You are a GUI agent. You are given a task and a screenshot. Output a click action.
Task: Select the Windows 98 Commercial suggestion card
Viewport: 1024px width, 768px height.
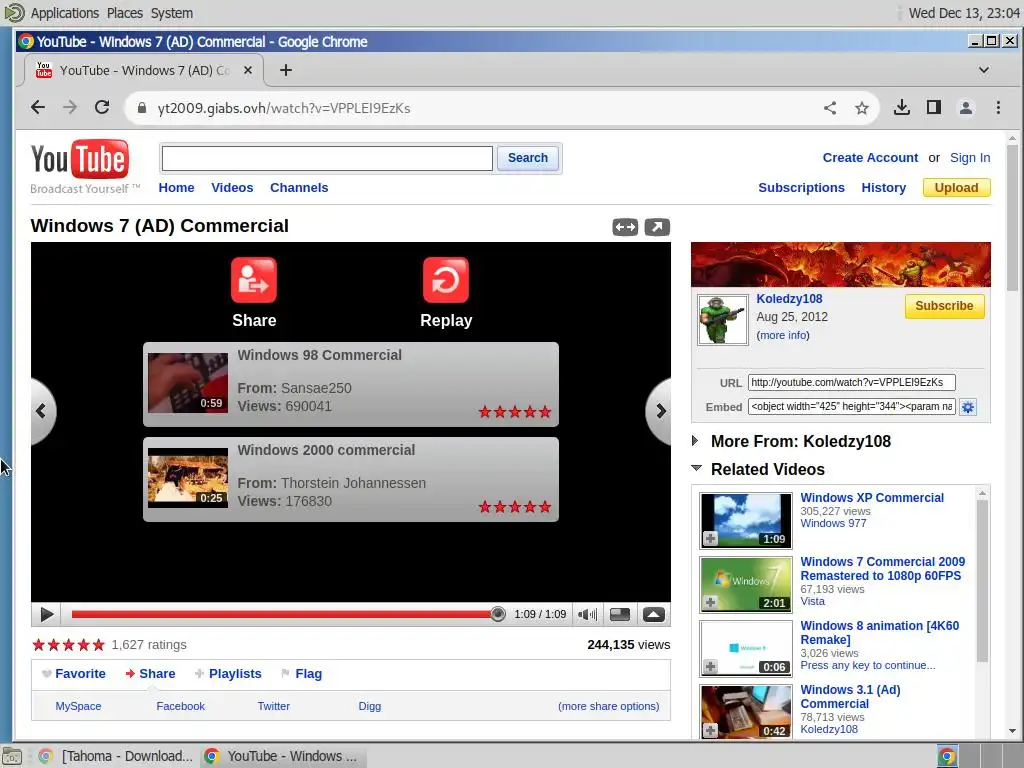(x=351, y=384)
